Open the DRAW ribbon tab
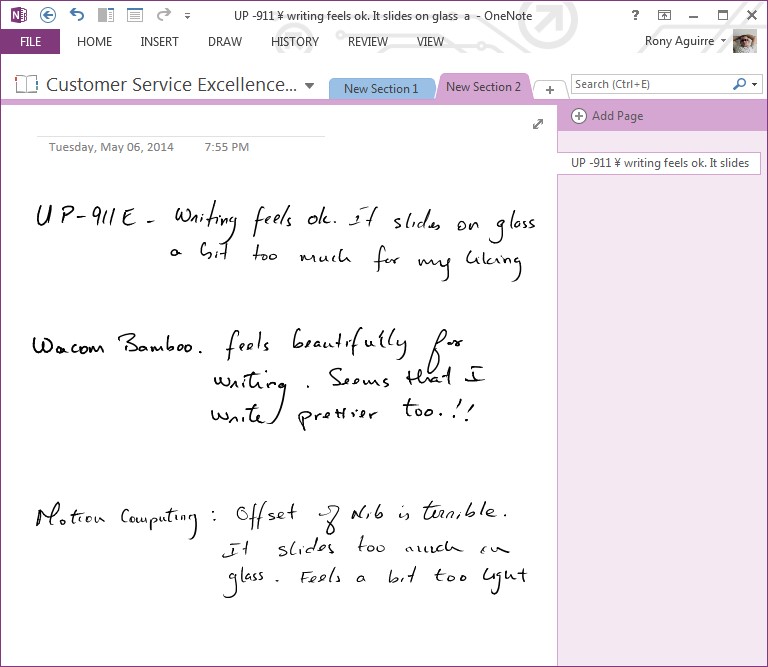The image size is (768, 667). click(x=225, y=42)
